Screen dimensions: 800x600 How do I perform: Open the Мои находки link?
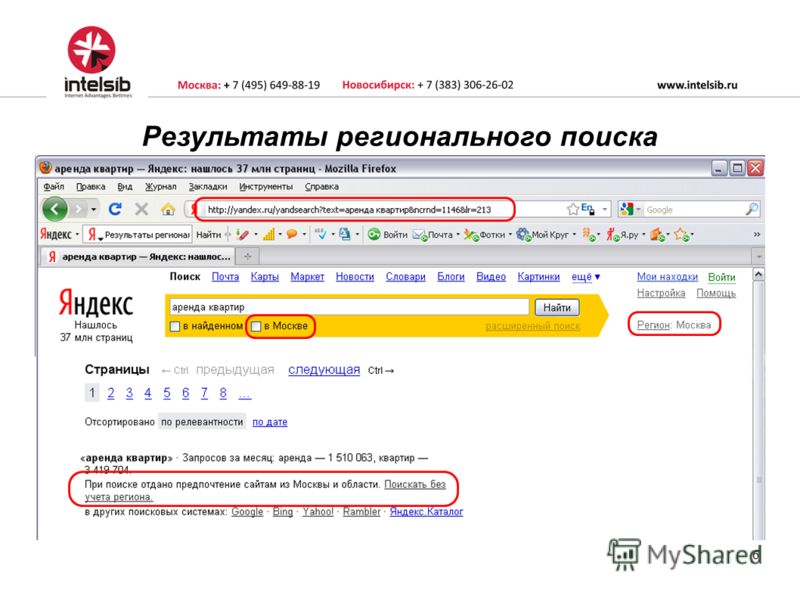(x=667, y=277)
